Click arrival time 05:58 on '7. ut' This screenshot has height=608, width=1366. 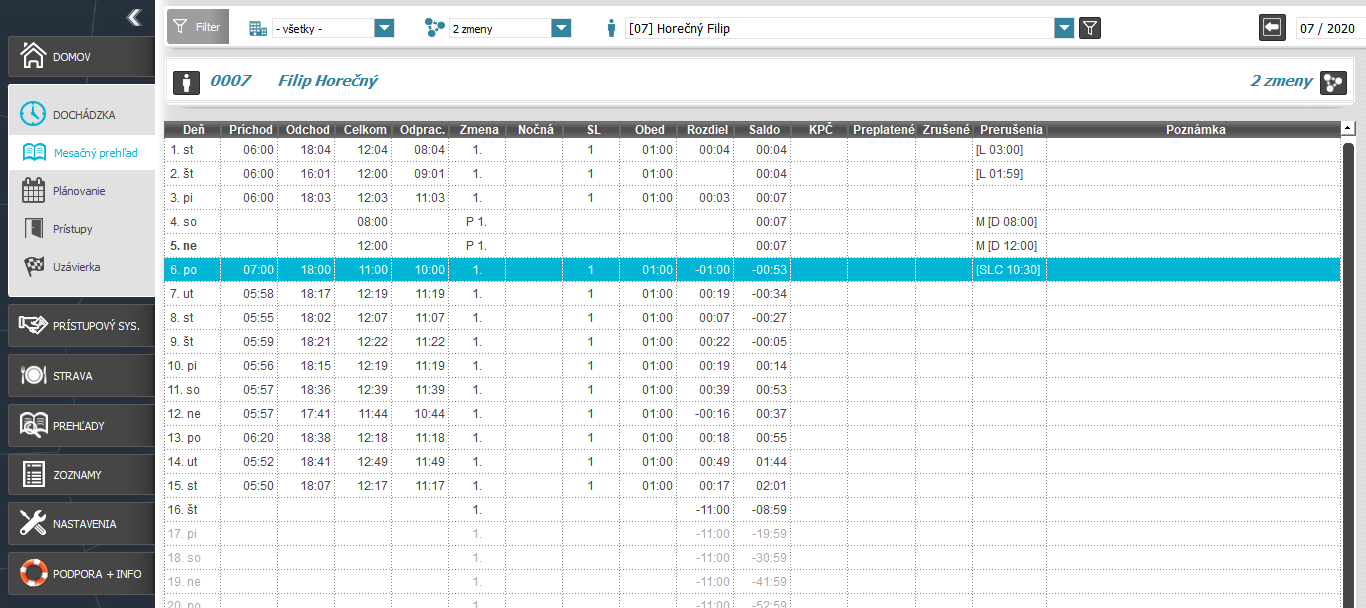pos(258,294)
